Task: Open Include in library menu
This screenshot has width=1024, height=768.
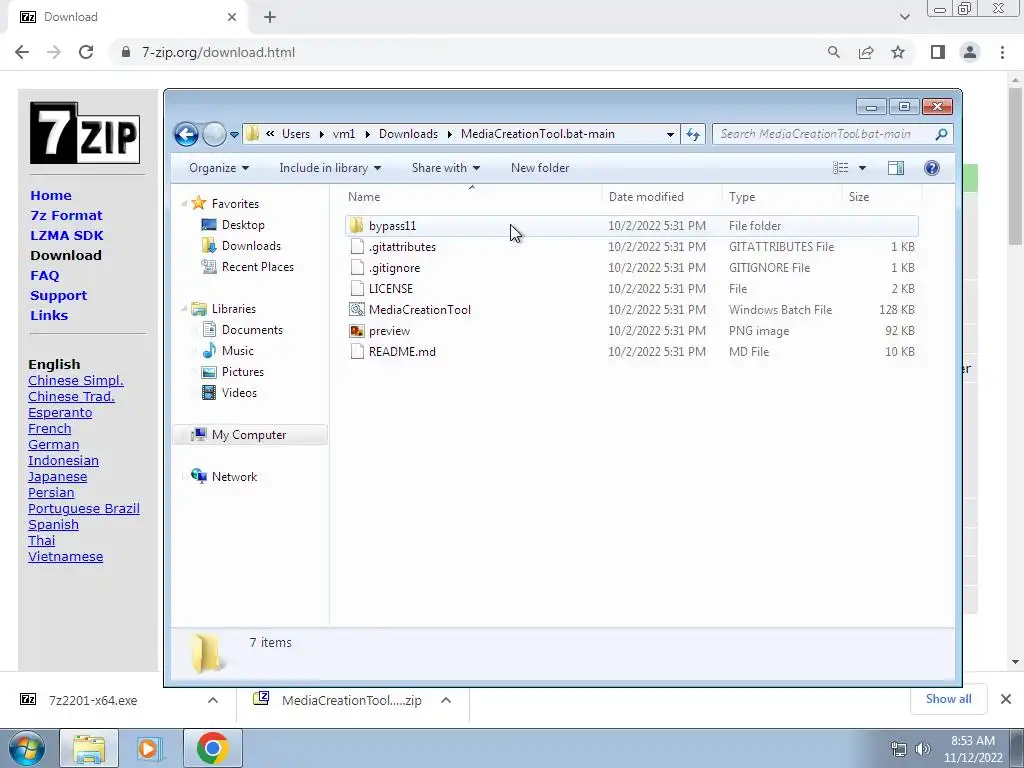Action: click(x=330, y=168)
